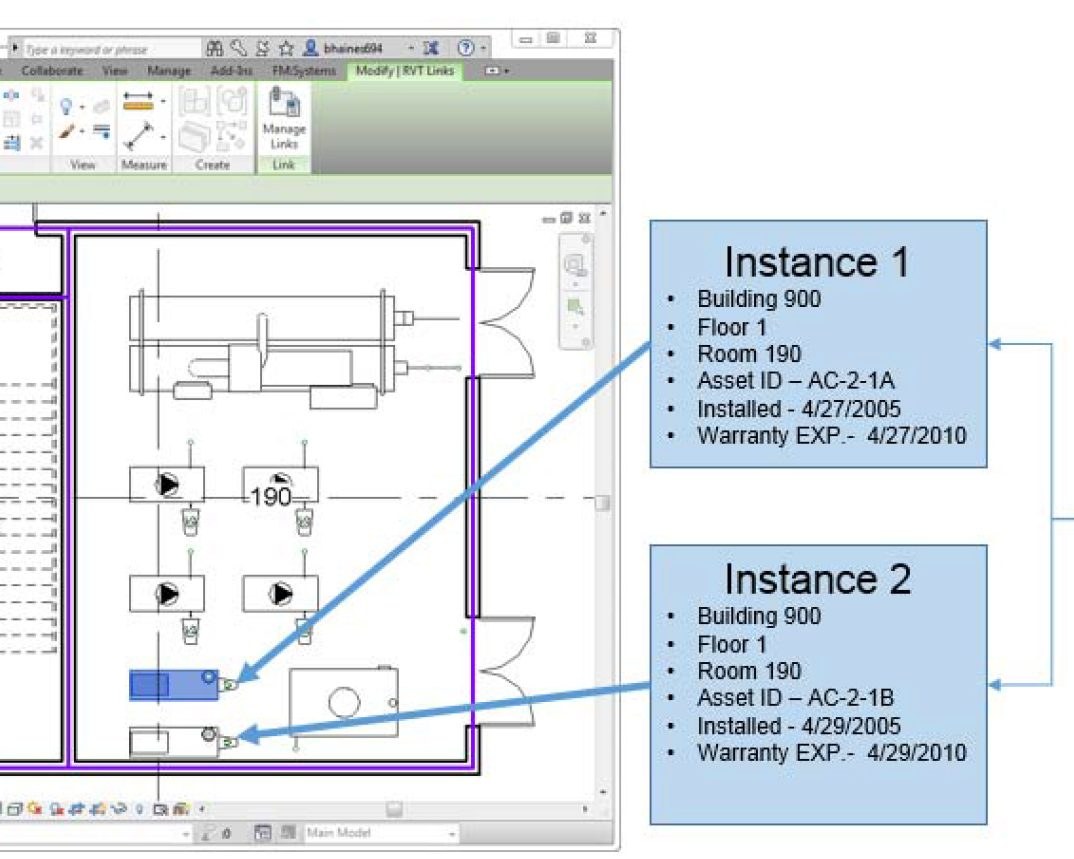The height and width of the screenshot is (859, 1074).
Task: Click the keyword or phrase search field
Action: [x=112, y=49]
